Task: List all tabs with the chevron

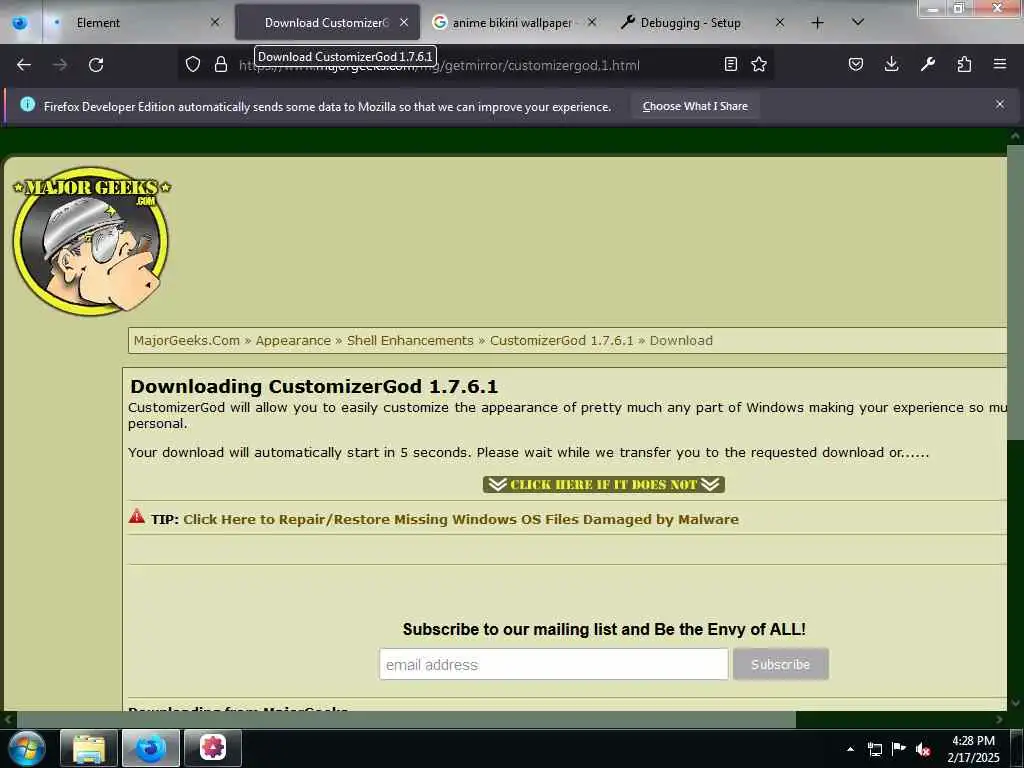Action: 858,22
